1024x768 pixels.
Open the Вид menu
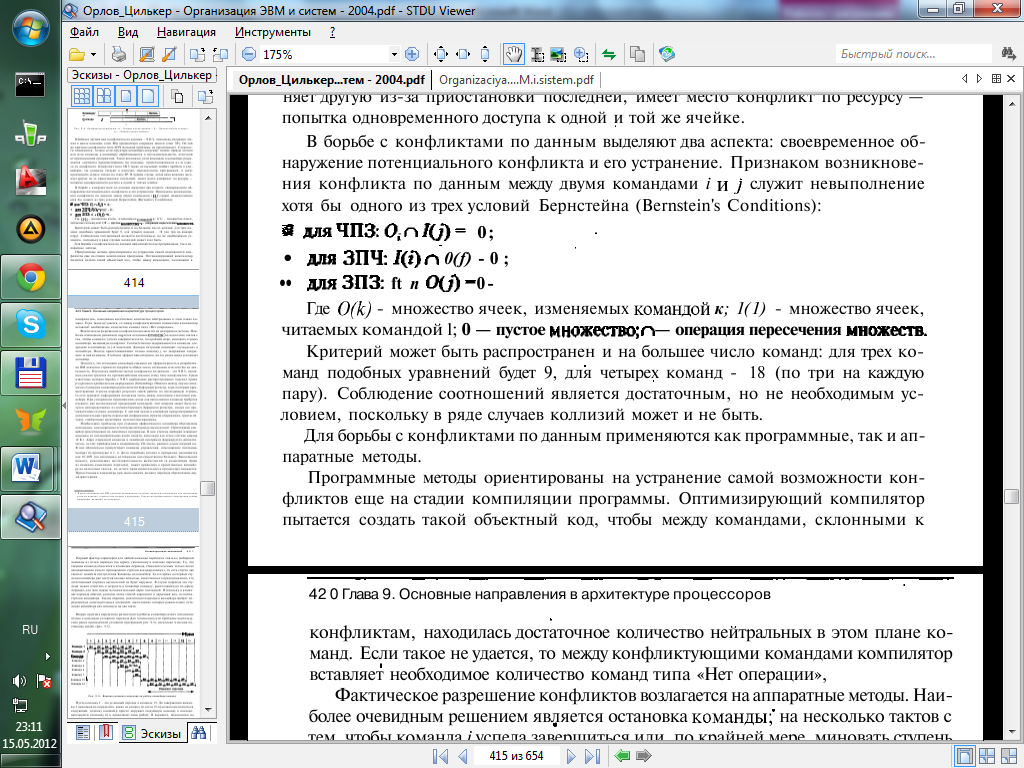pyautogui.click(x=128, y=32)
